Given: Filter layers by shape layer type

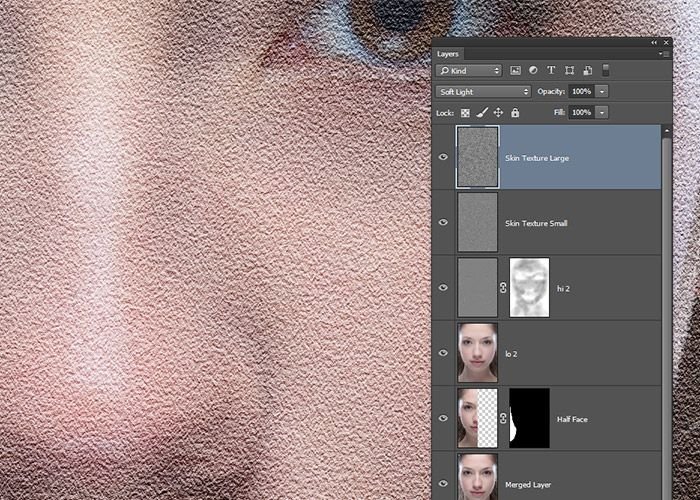Looking at the screenshot, I should [569, 71].
